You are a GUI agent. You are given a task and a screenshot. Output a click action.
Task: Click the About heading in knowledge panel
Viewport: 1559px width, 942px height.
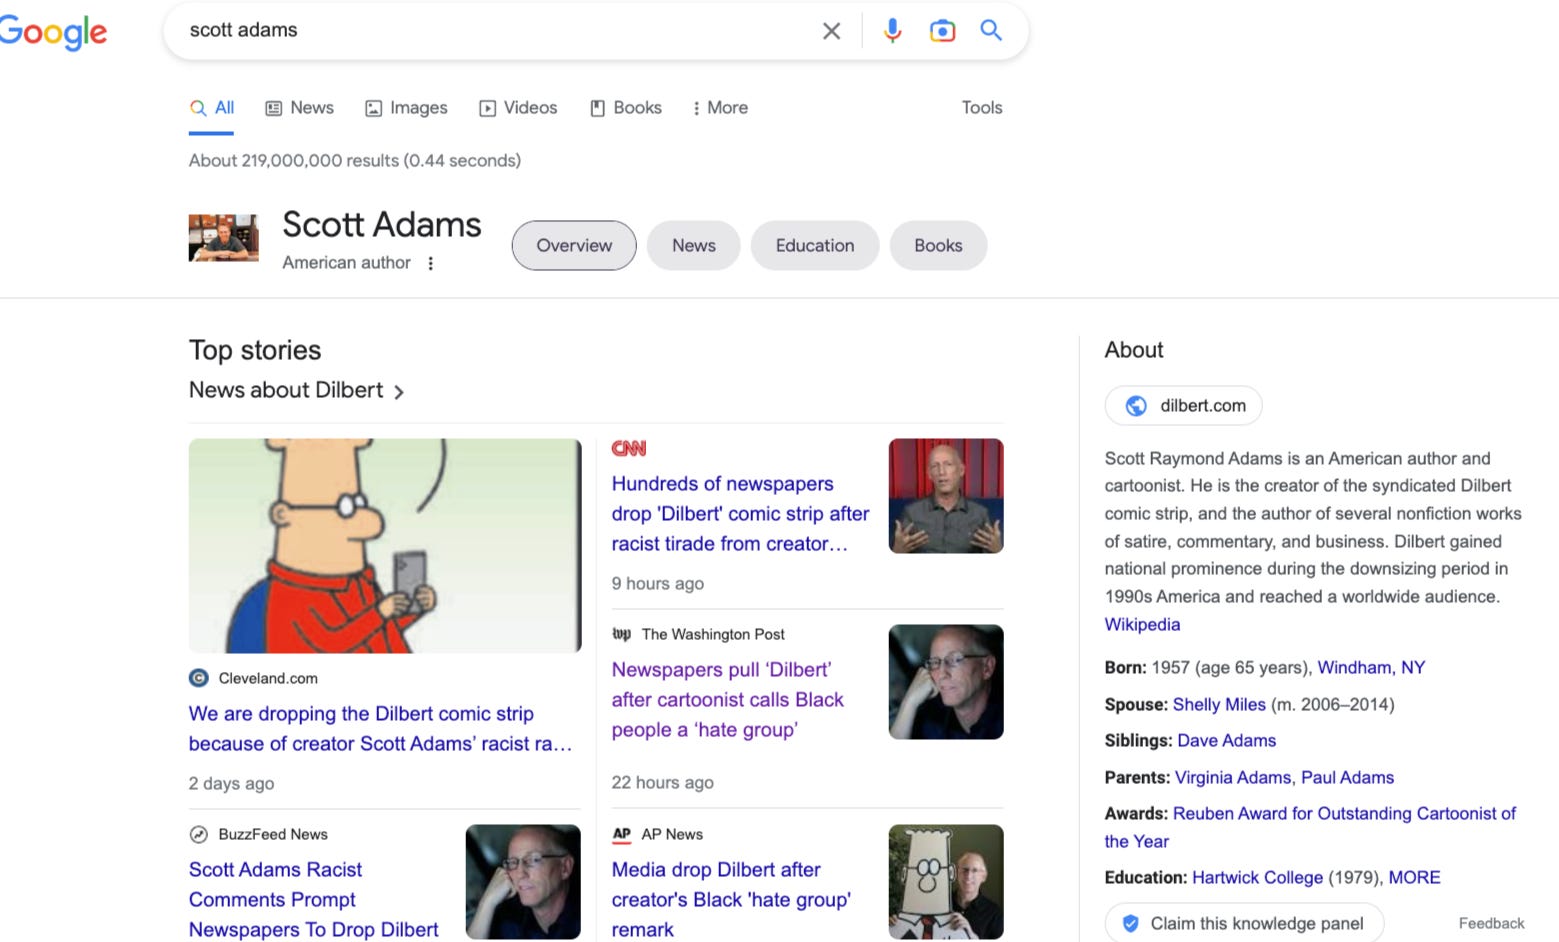point(1134,350)
